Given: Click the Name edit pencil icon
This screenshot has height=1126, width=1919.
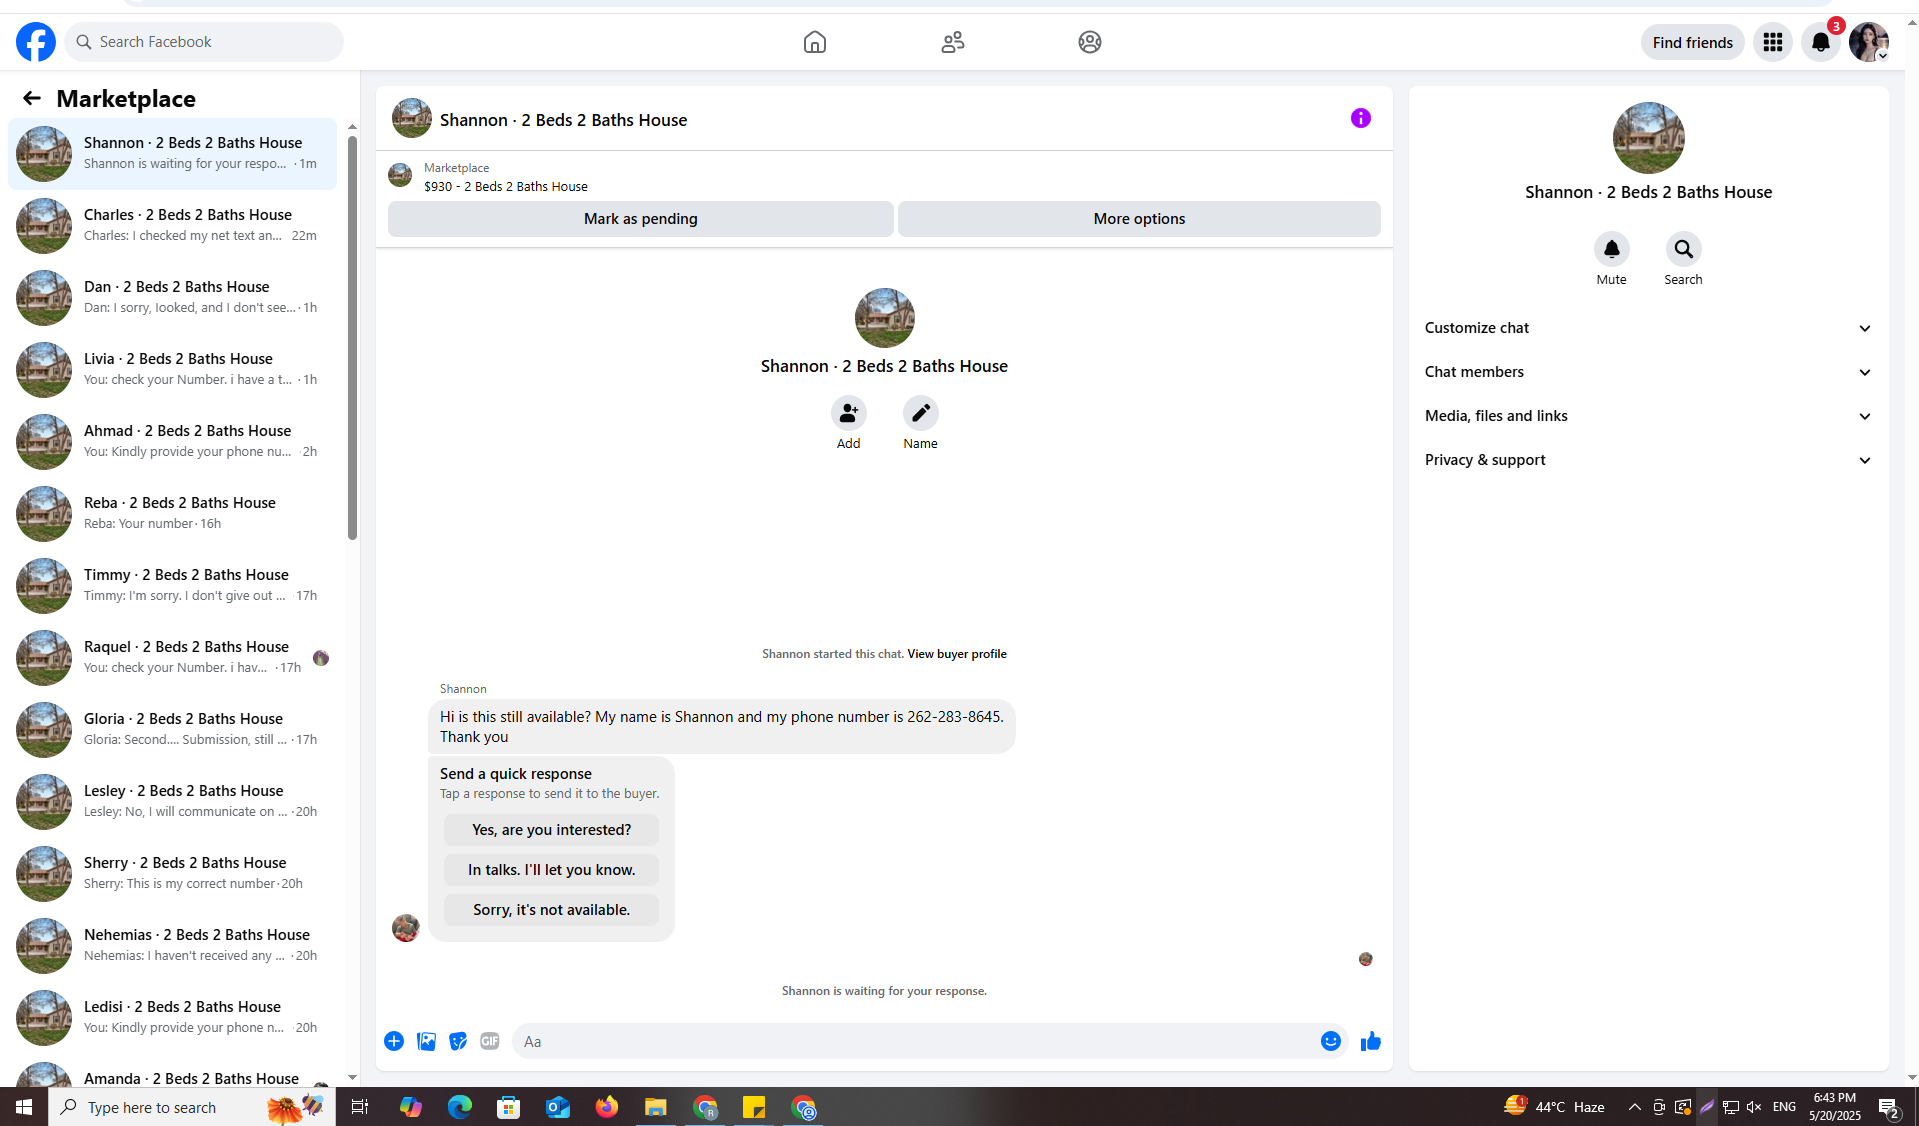Looking at the screenshot, I should (920, 413).
